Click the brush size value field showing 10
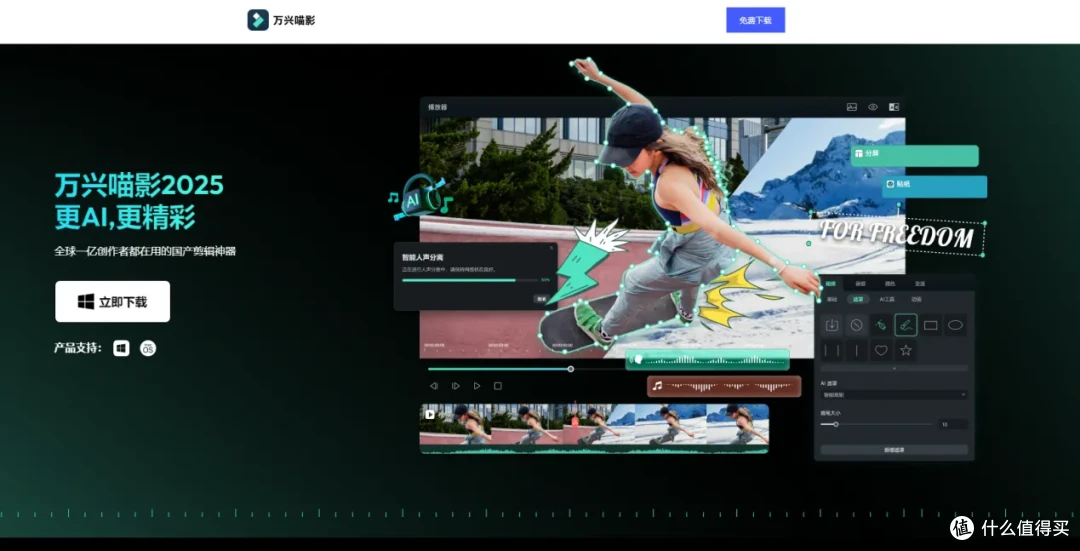Viewport: 1080px width, 551px height. pos(953,424)
